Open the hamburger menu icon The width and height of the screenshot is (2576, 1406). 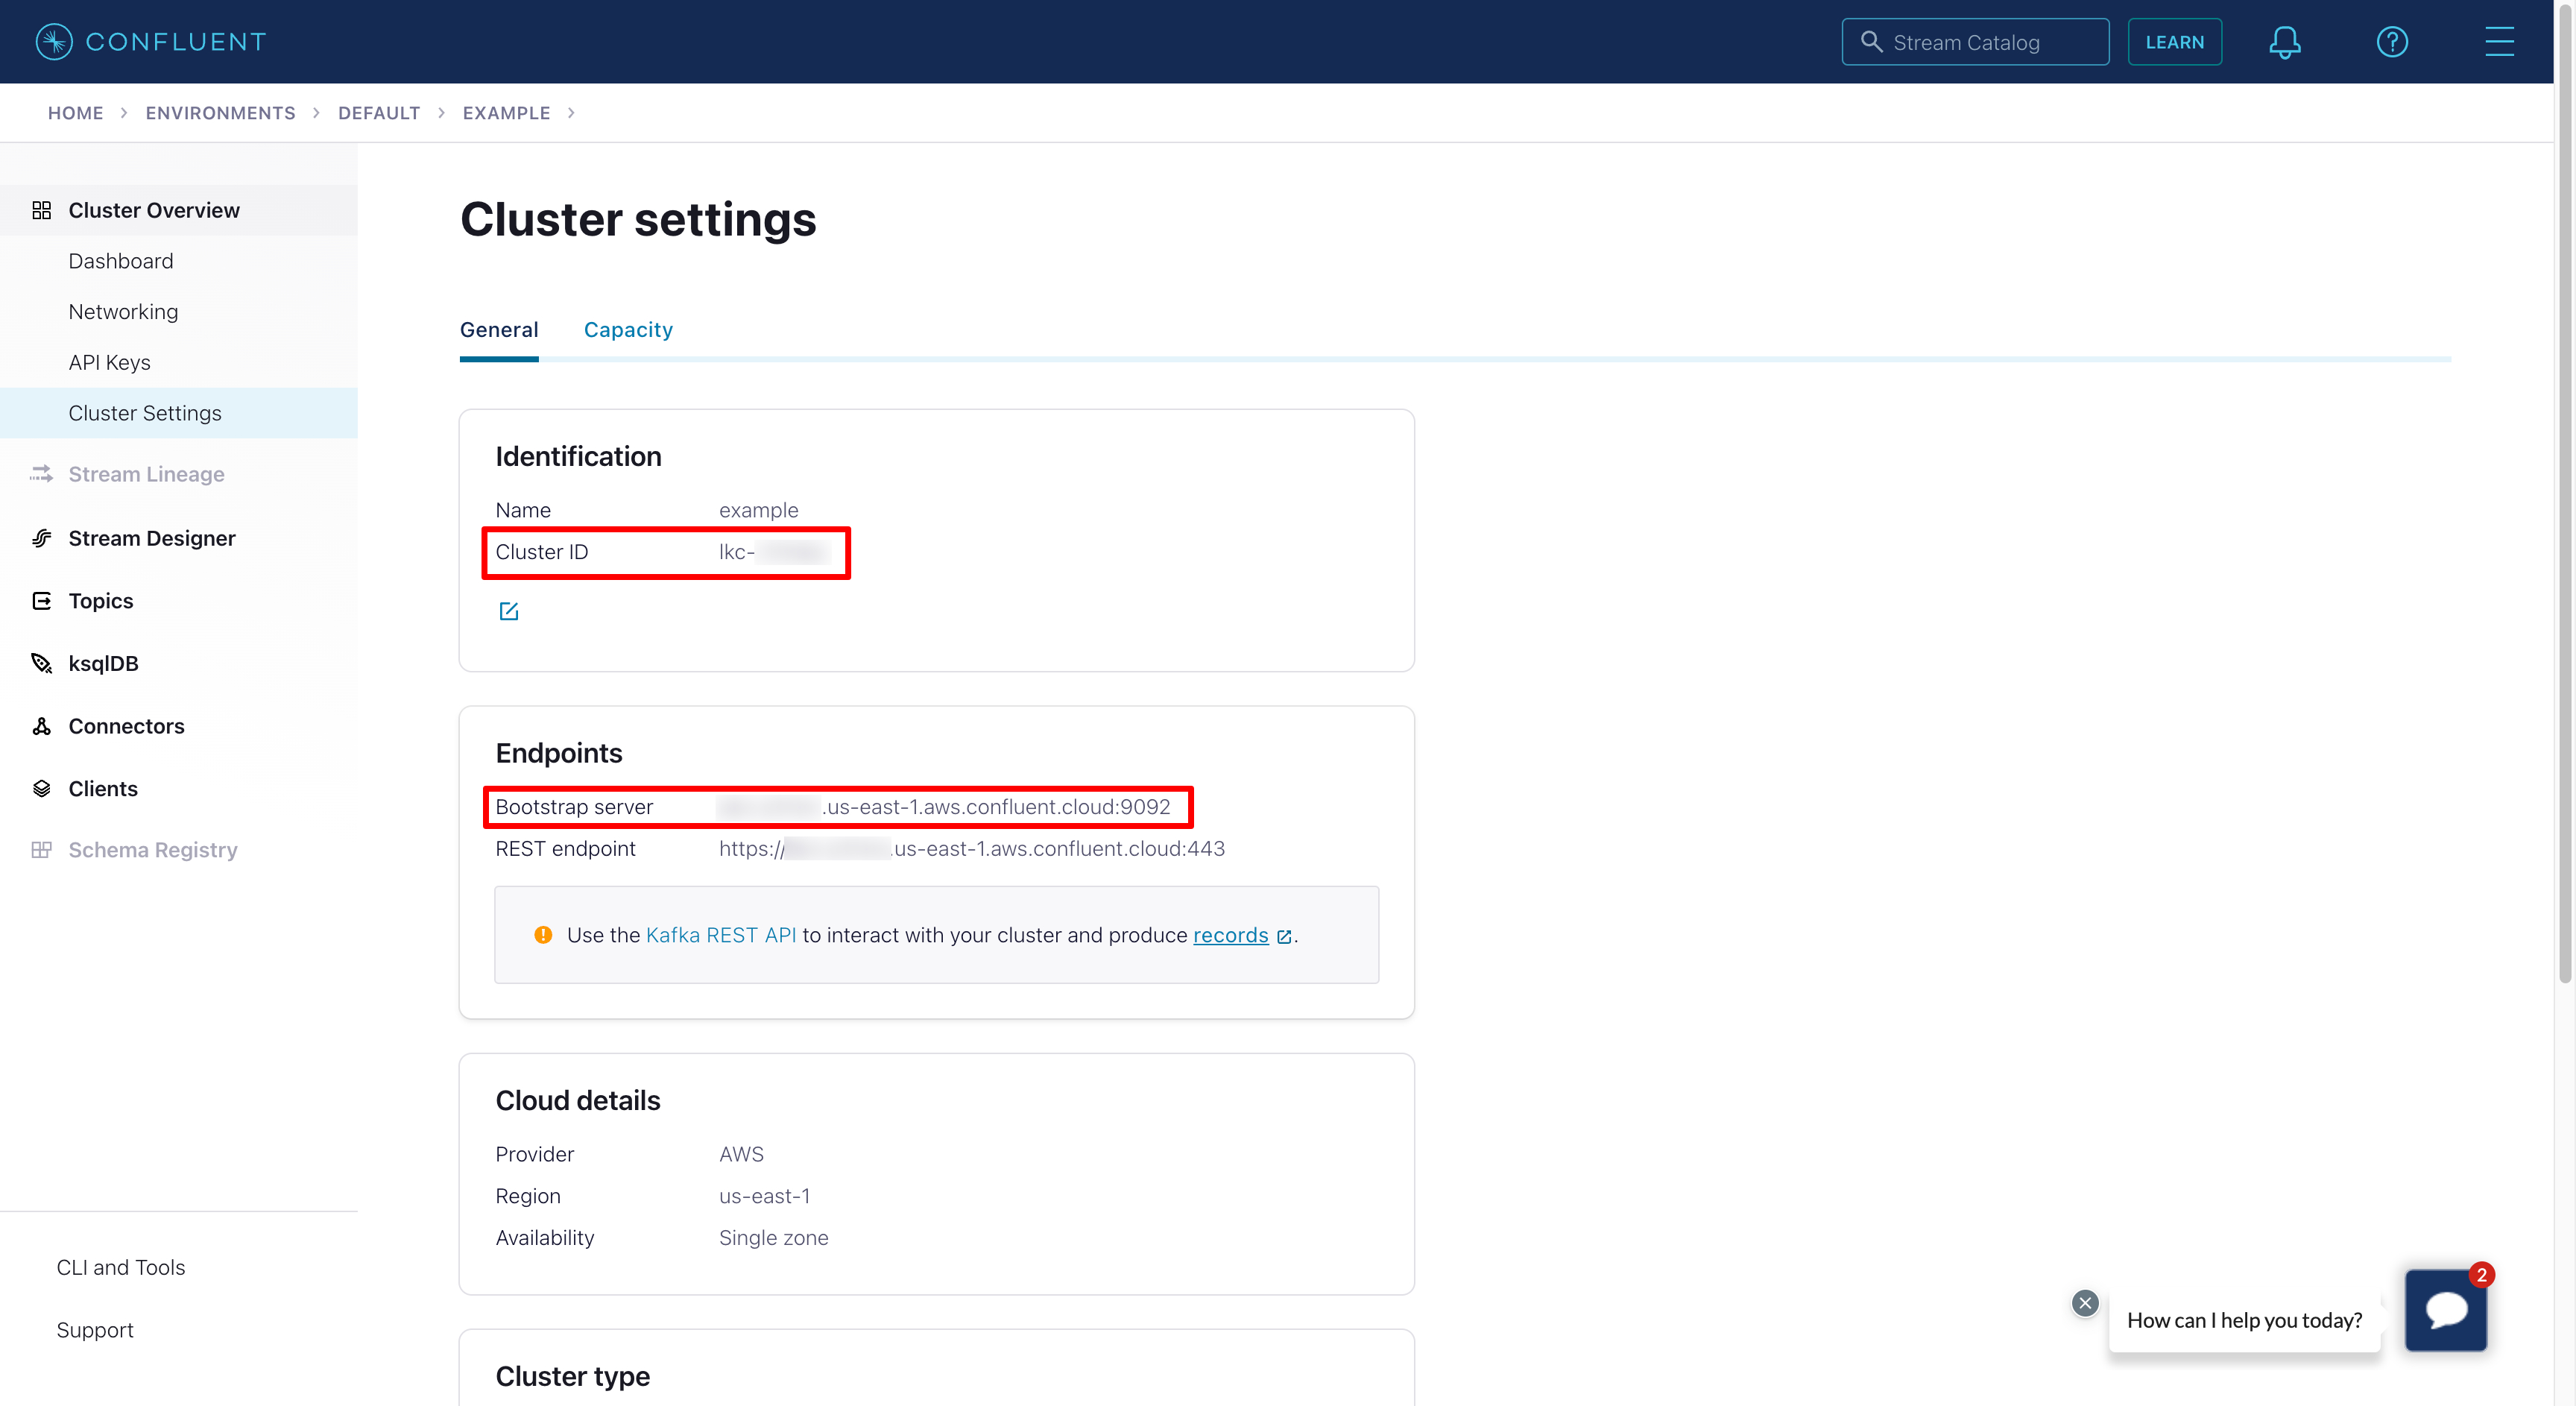tap(2499, 42)
